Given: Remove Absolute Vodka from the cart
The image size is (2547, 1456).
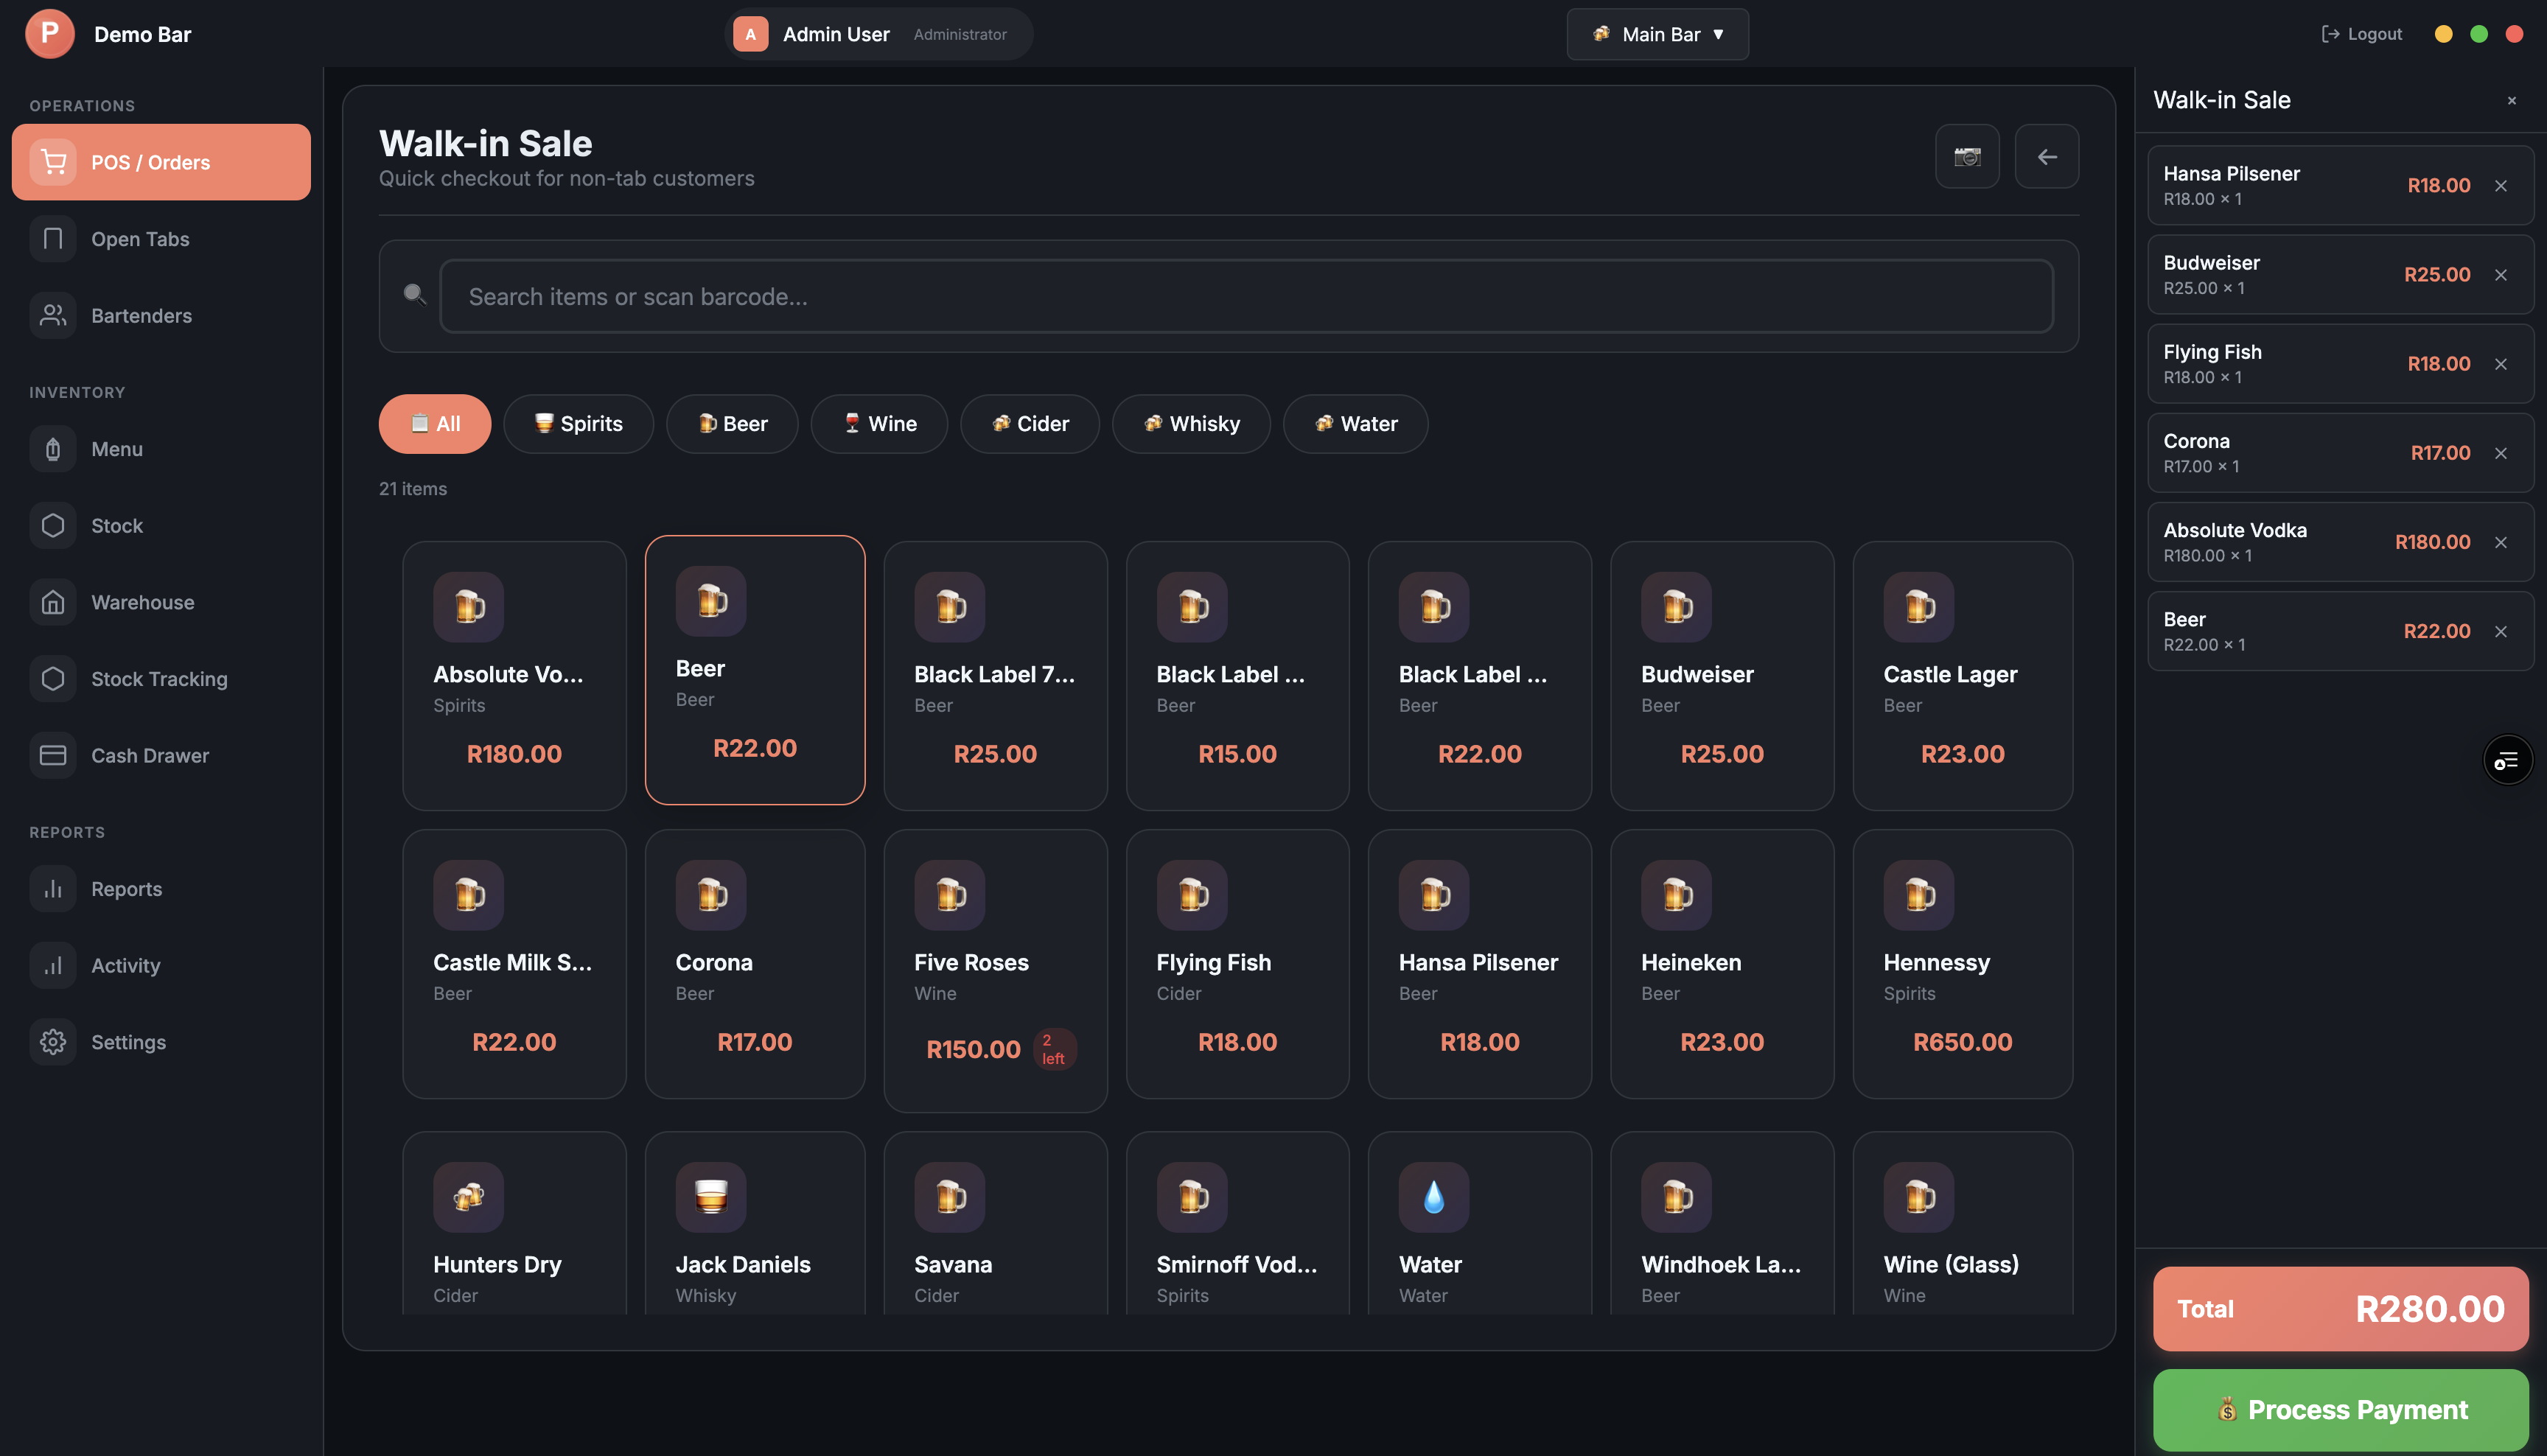Looking at the screenshot, I should click(x=2500, y=541).
